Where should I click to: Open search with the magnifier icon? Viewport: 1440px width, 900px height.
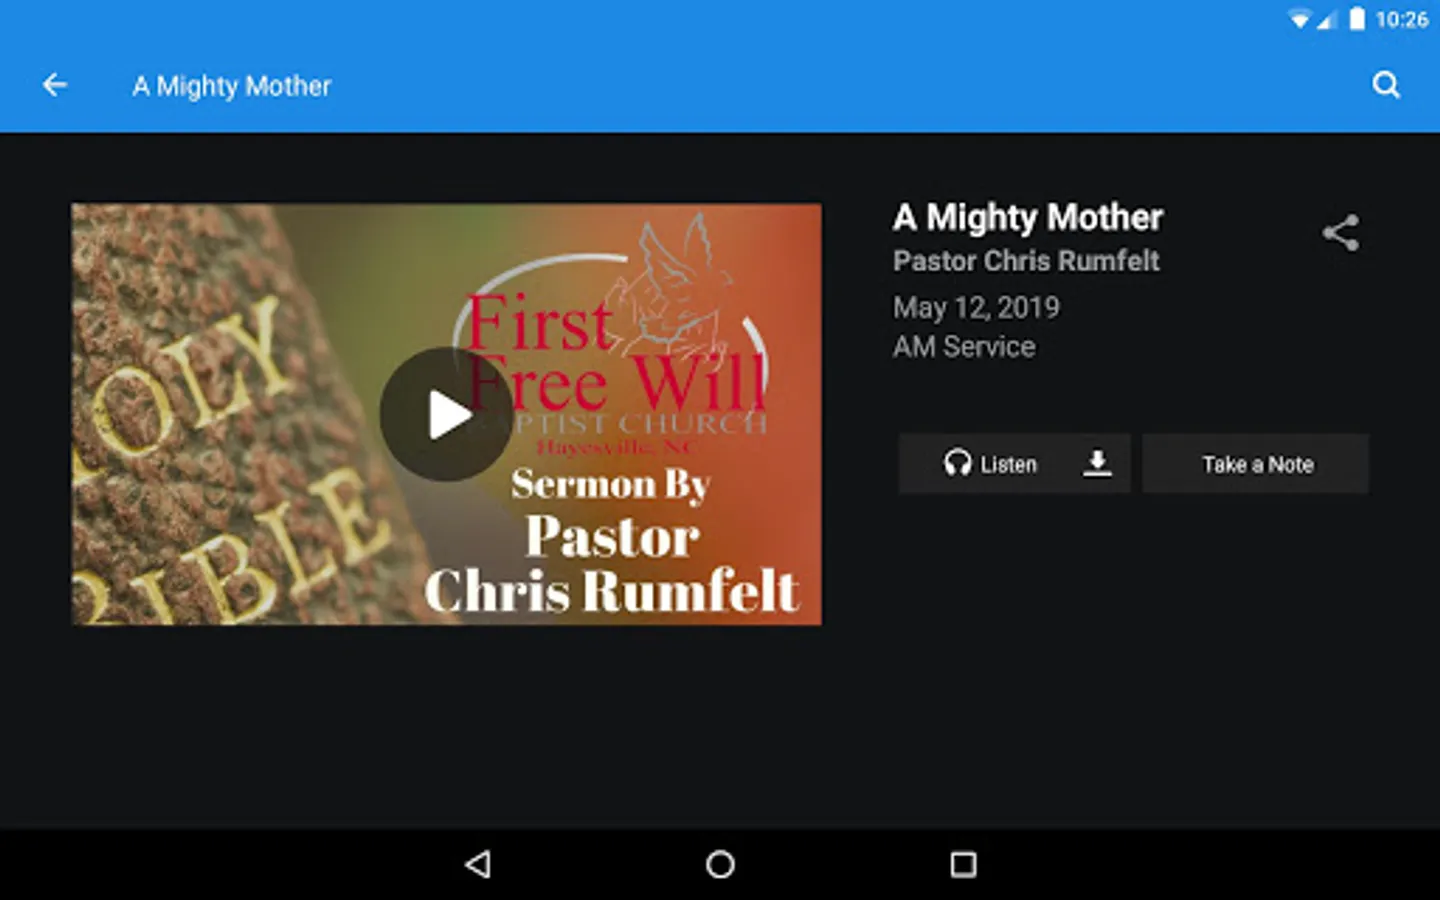(x=1386, y=85)
